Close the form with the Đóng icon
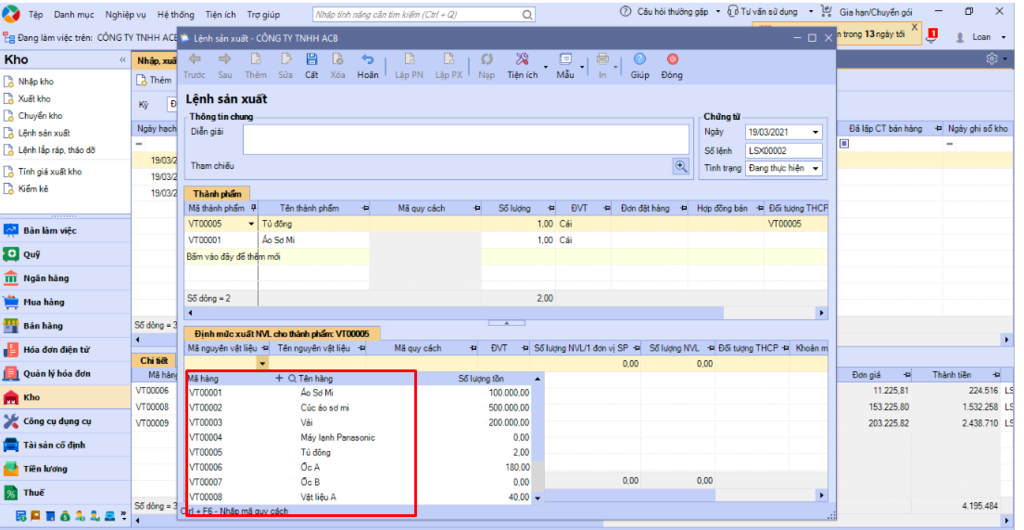1024x530 pixels. pos(671,59)
